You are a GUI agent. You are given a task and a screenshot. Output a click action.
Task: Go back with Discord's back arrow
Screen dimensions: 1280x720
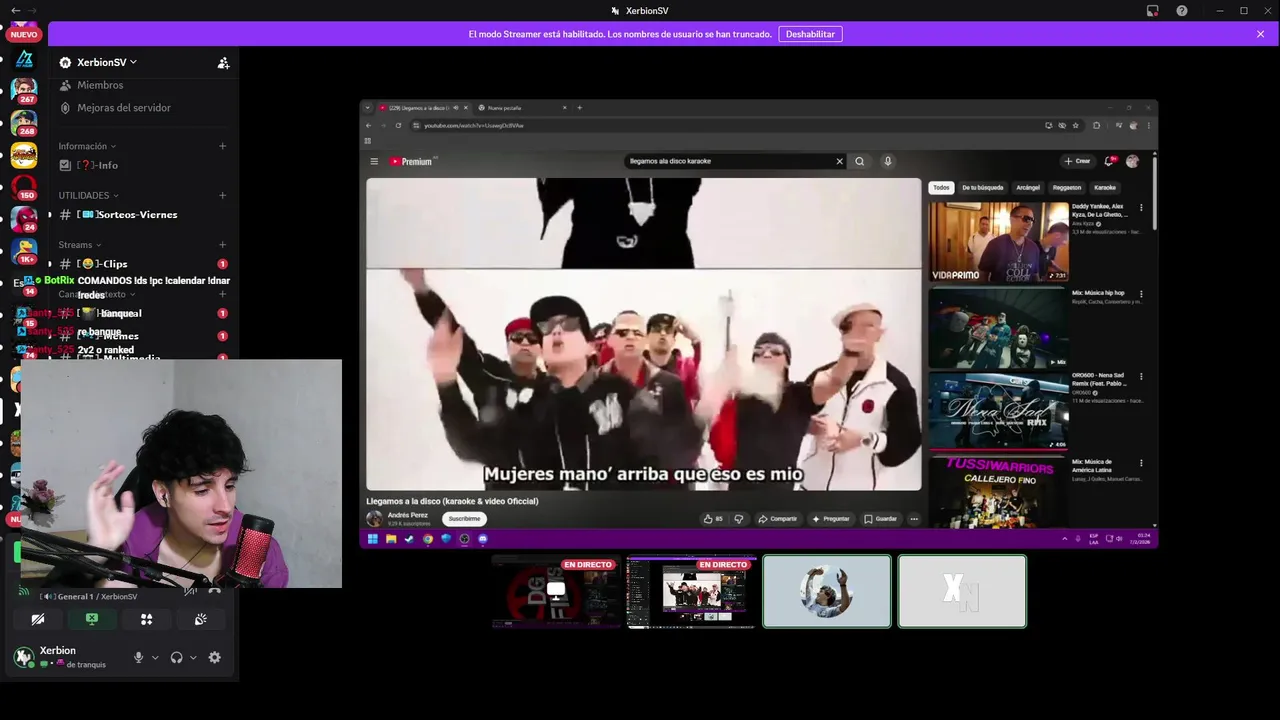tap(15, 10)
